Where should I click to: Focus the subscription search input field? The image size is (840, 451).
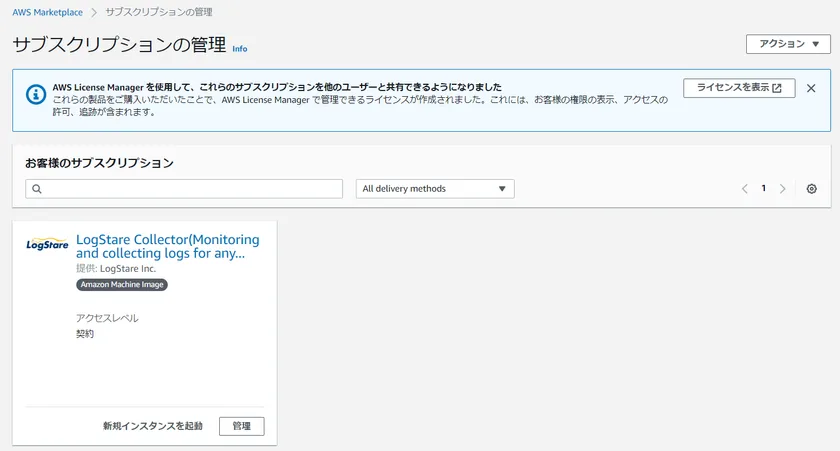190,189
